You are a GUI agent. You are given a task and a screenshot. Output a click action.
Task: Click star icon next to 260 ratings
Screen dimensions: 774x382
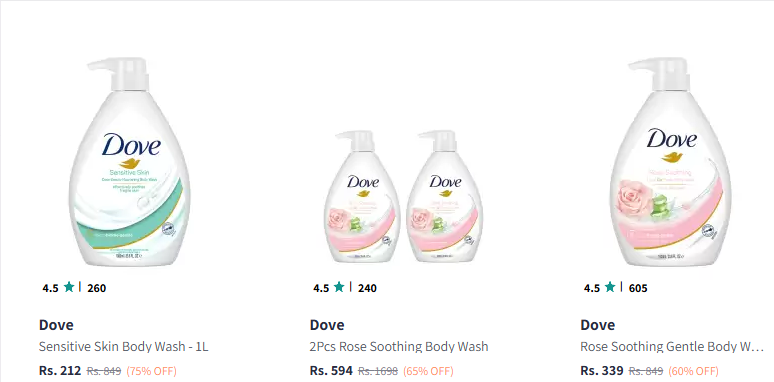pos(69,287)
